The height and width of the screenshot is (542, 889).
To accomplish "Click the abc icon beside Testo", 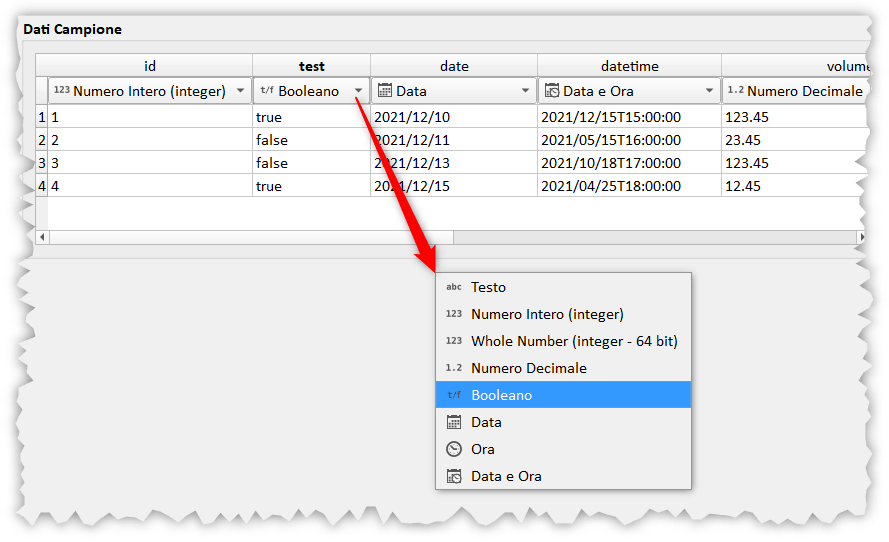I will 454,287.
